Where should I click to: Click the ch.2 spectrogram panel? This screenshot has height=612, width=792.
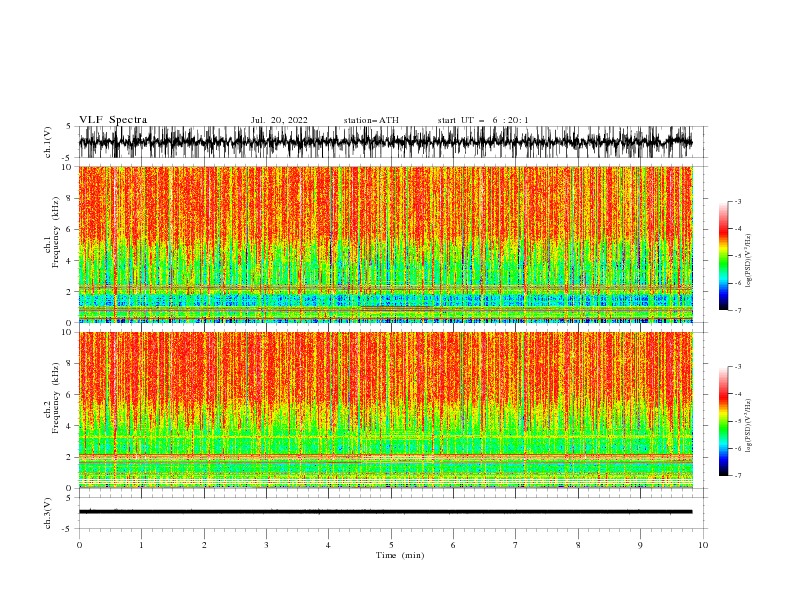click(x=385, y=410)
